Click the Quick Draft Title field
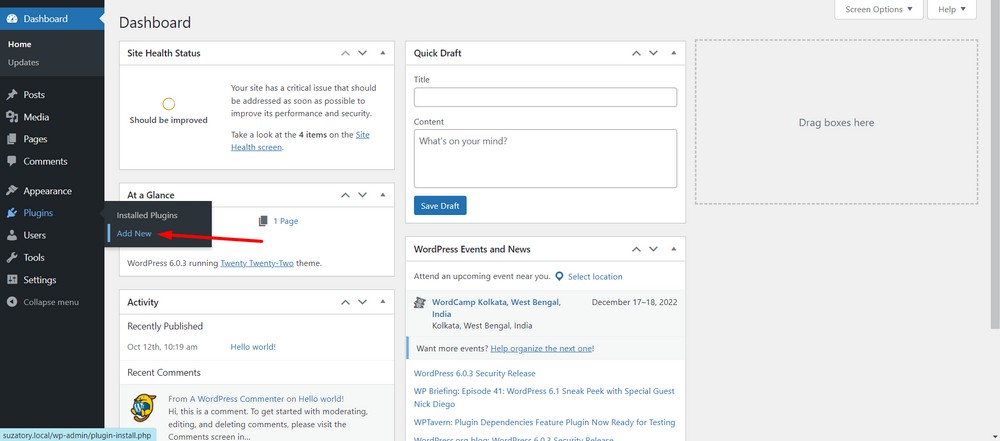The image size is (1000, 441). tap(545, 97)
